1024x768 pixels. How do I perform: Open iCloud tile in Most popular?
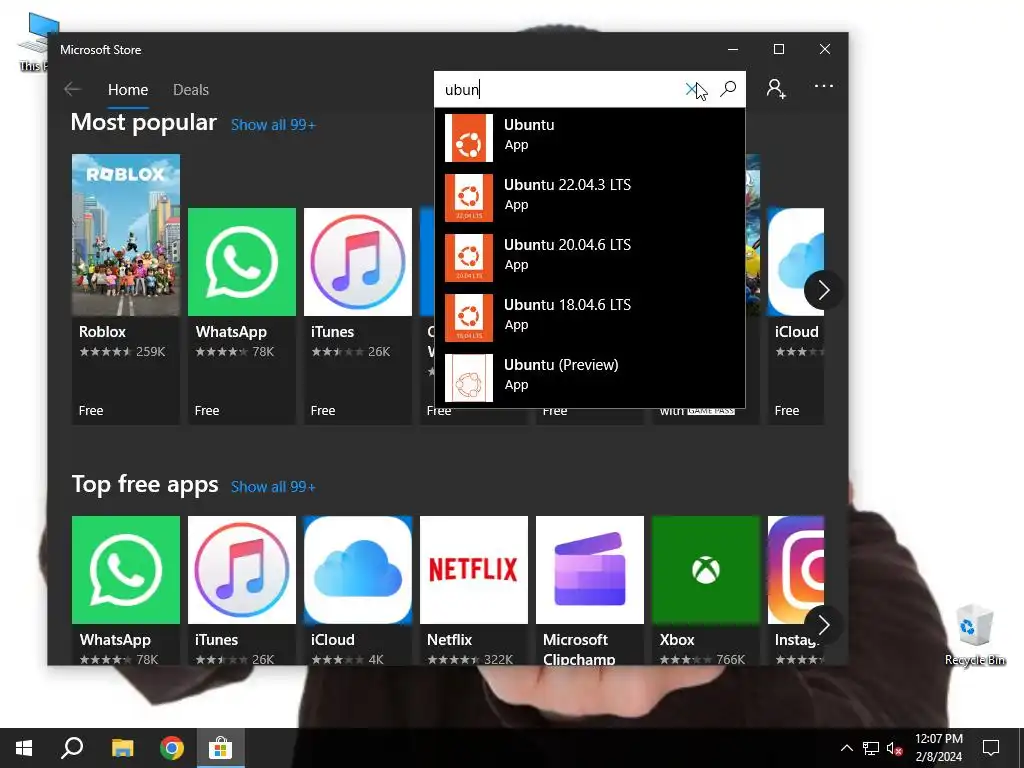click(795, 316)
